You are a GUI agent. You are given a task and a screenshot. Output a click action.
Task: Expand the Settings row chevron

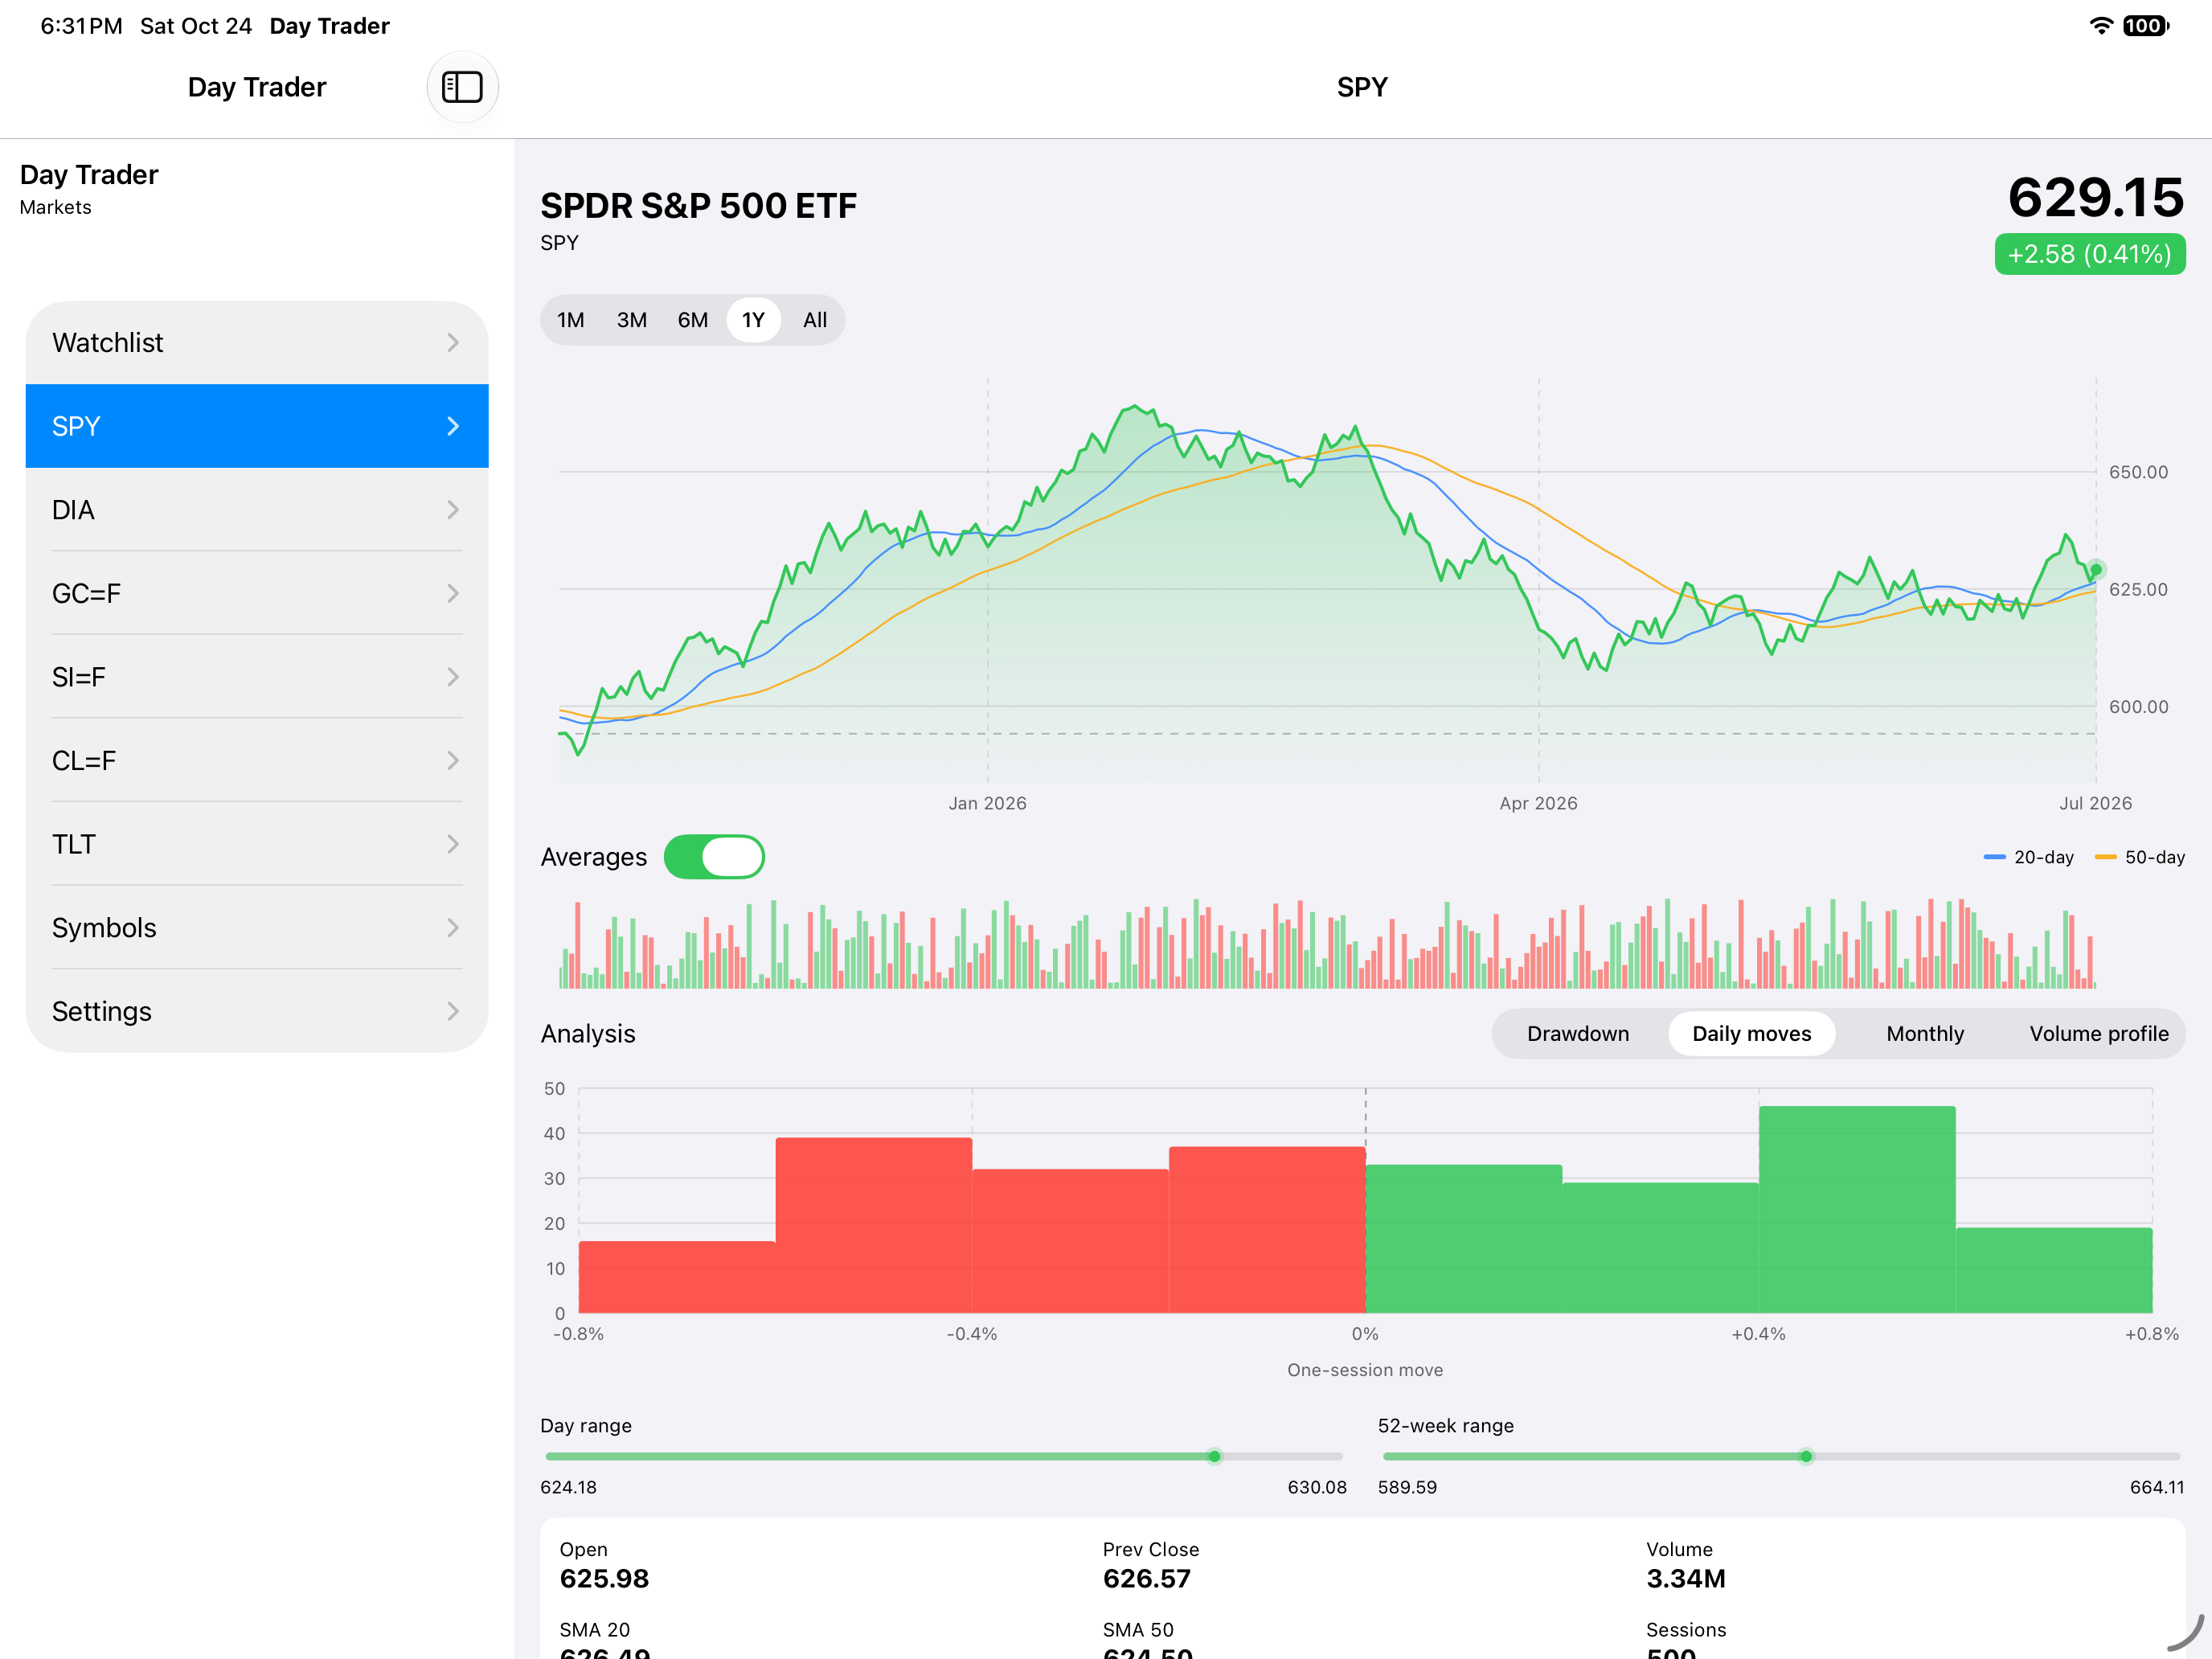pyautogui.click(x=453, y=1011)
